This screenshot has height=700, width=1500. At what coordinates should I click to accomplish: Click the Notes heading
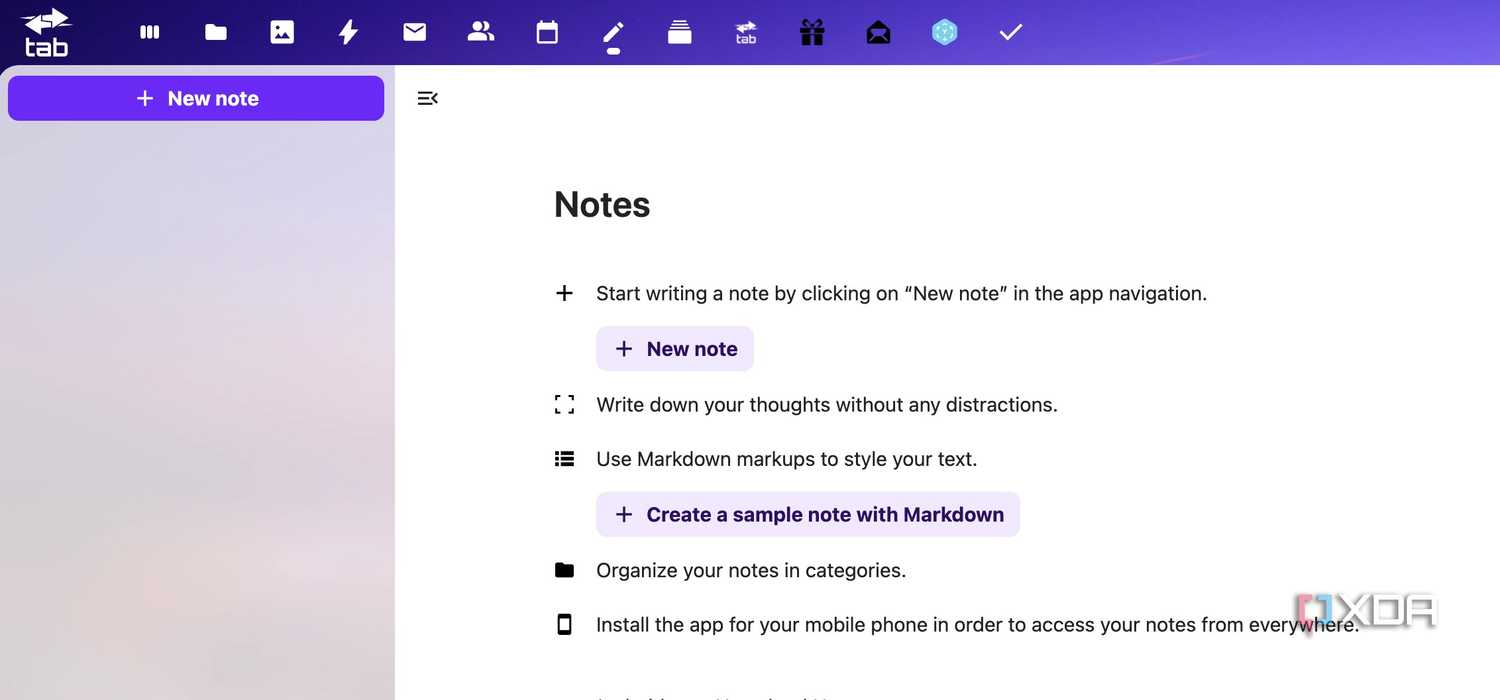pyautogui.click(x=602, y=204)
